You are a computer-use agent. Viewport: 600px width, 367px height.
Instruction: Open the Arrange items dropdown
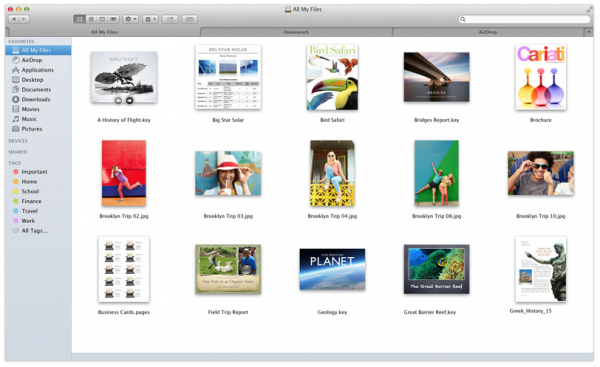(150, 19)
